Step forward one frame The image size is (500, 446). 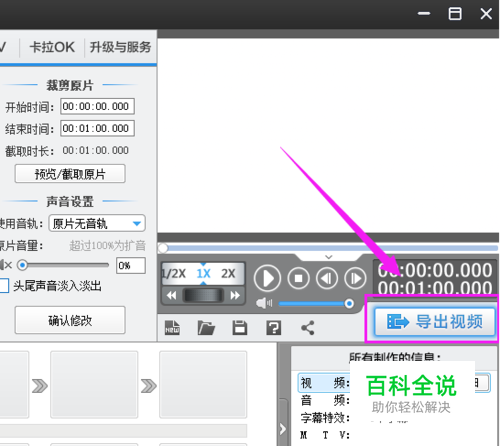pyautogui.click(x=355, y=278)
